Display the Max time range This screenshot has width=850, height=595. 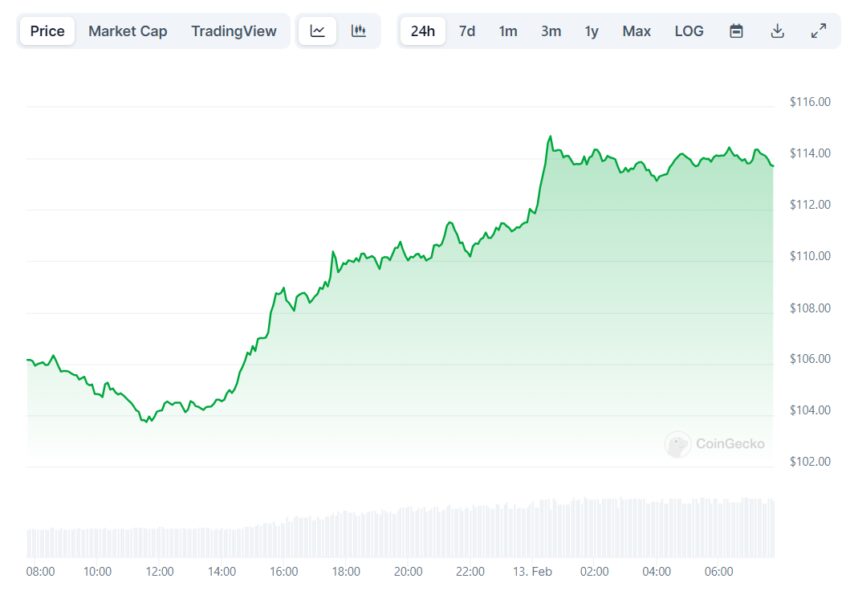(636, 31)
